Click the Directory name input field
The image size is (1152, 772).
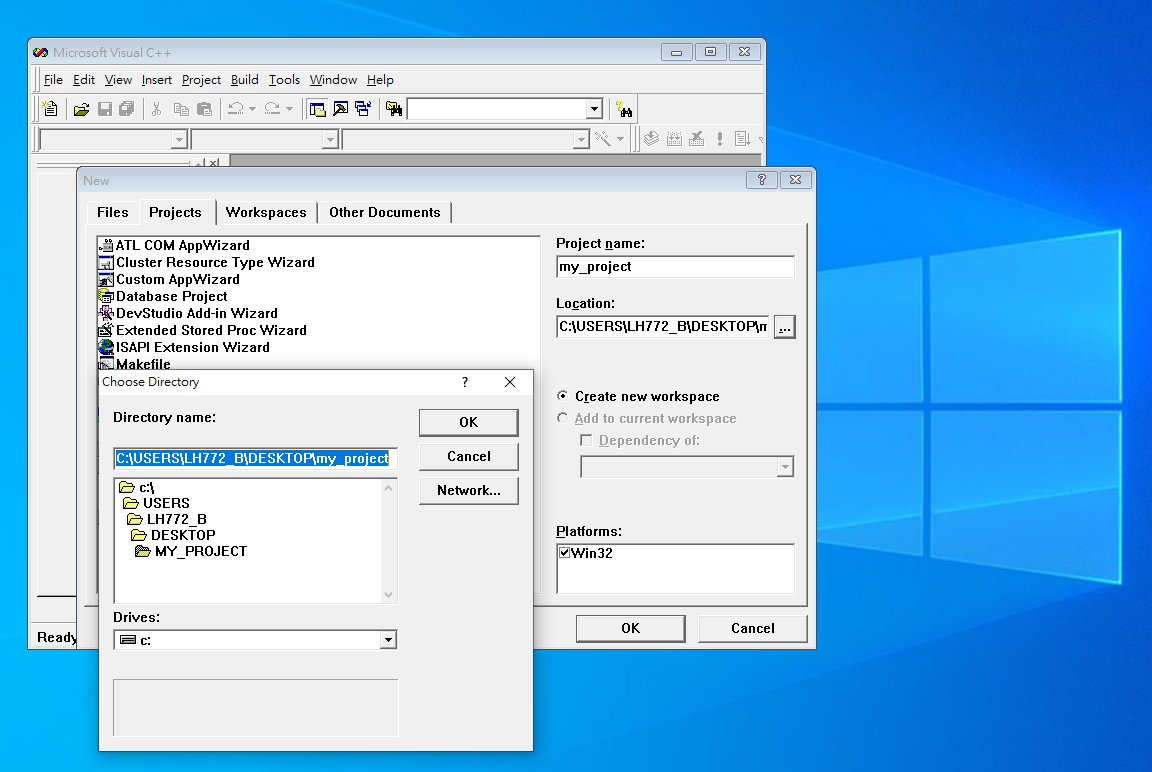[256, 458]
